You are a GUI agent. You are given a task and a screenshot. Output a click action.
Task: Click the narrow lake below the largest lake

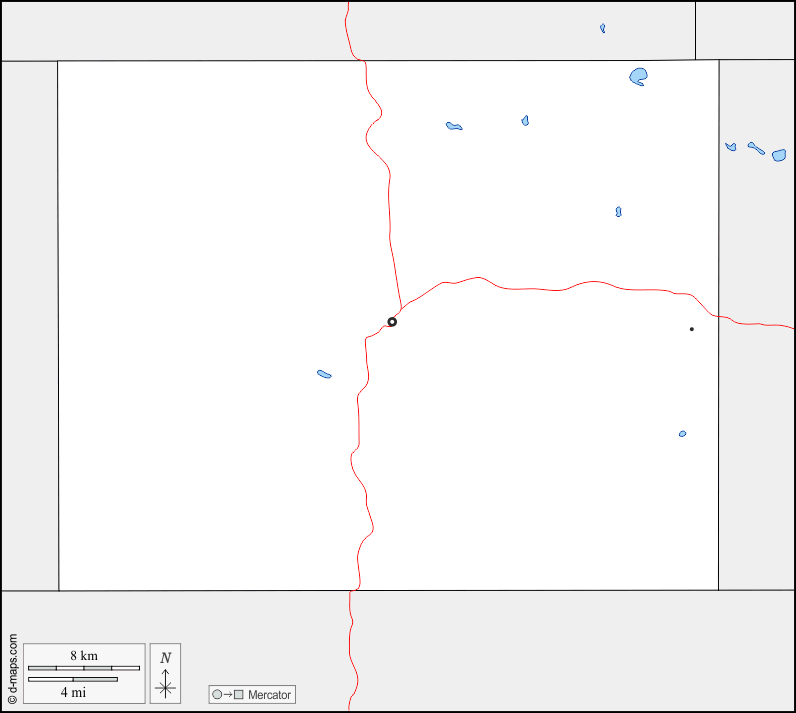(x=618, y=212)
